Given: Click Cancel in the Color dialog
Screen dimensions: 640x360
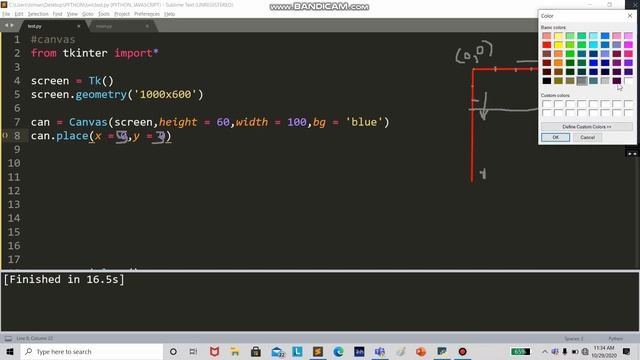Looking at the screenshot, I should tap(587, 138).
